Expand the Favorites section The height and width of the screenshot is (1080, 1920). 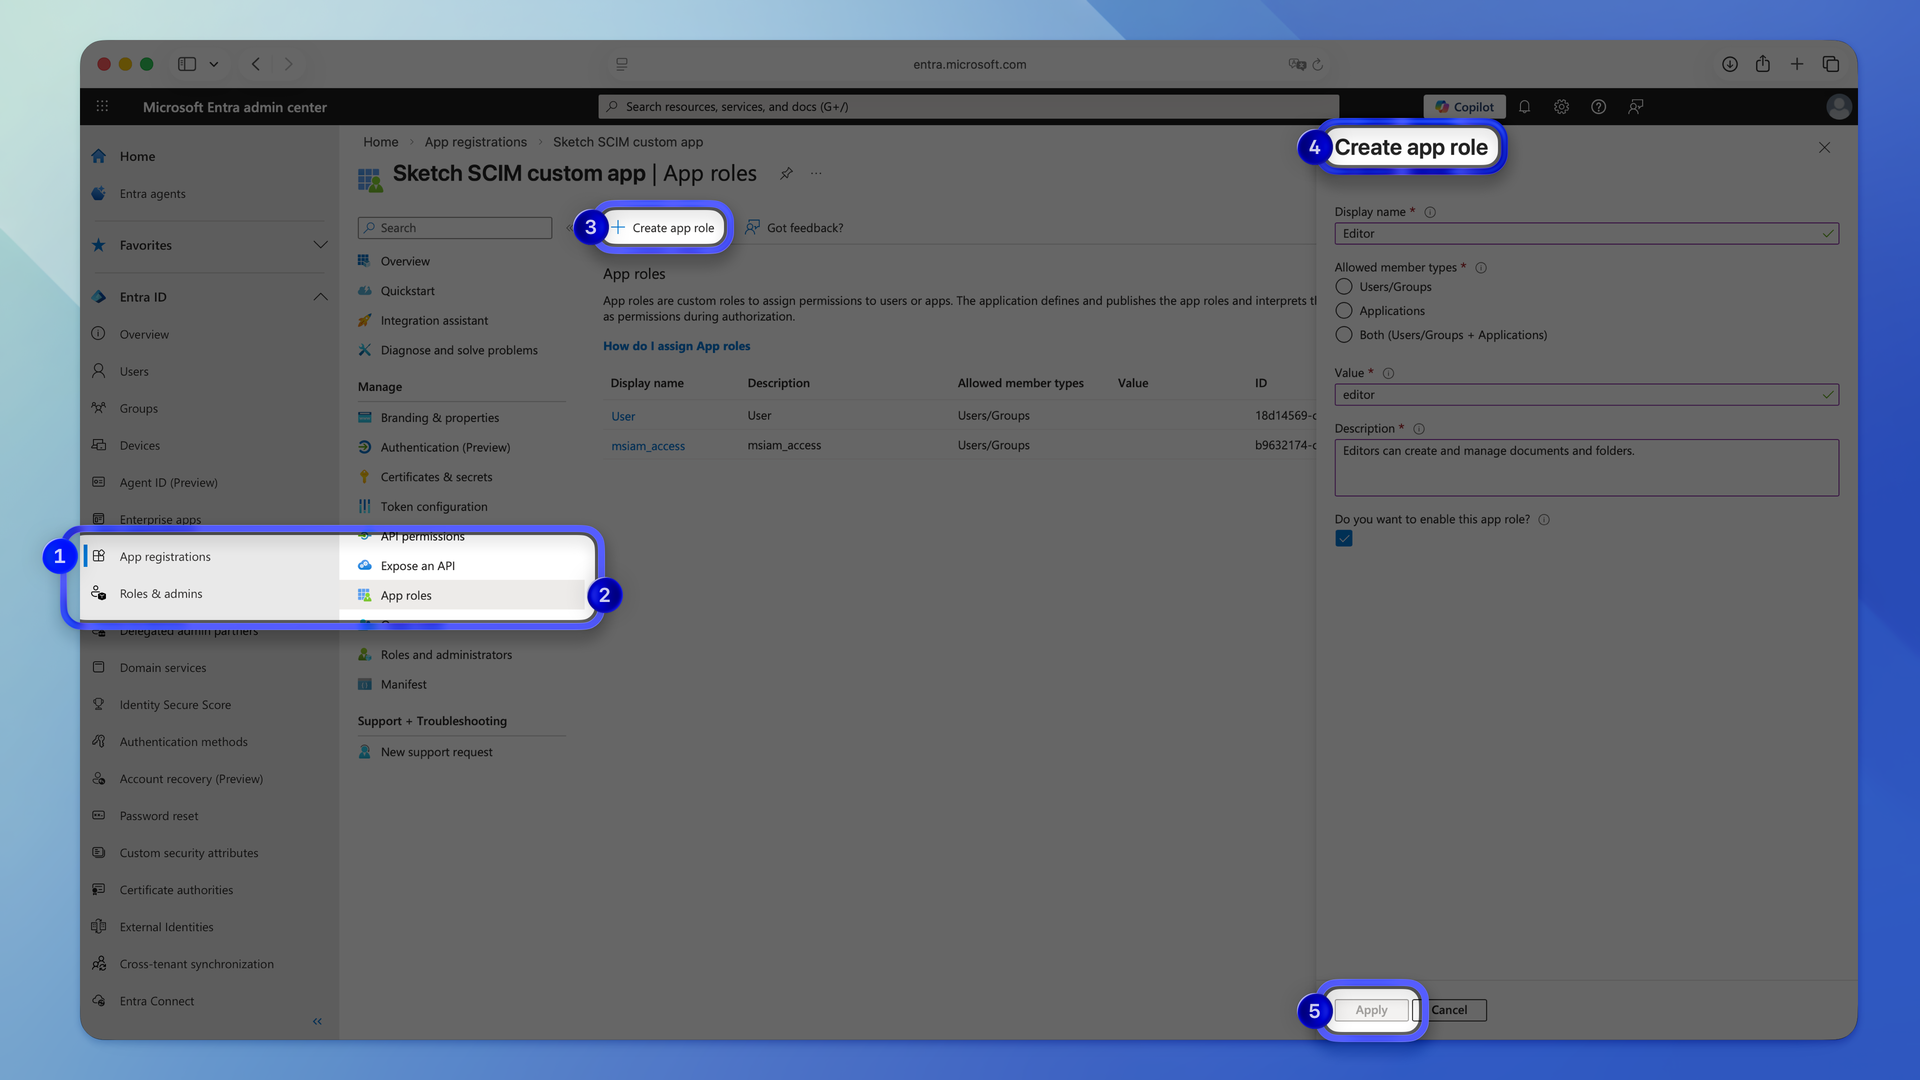(x=320, y=245)
